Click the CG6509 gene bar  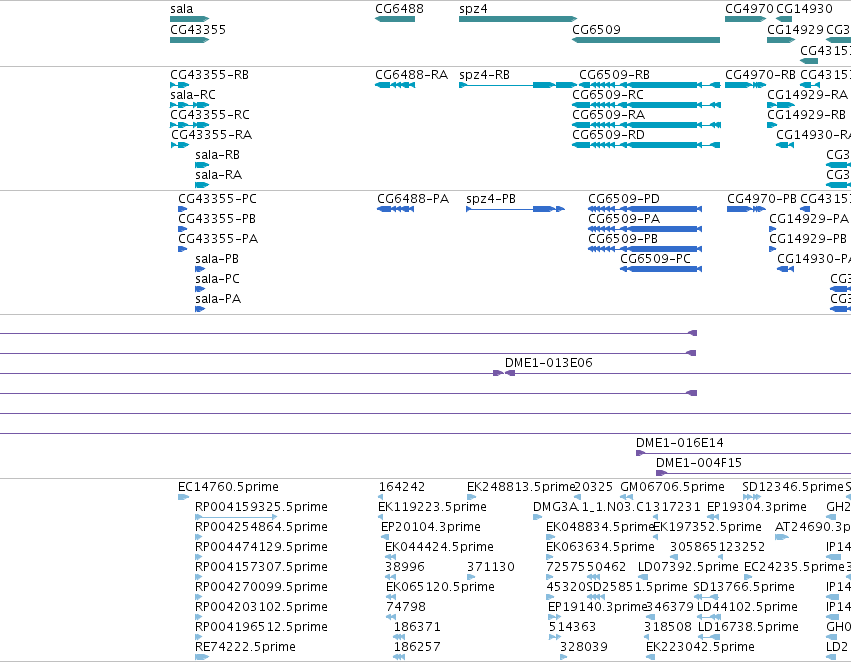pyautogui.click(x=646, y=40)
